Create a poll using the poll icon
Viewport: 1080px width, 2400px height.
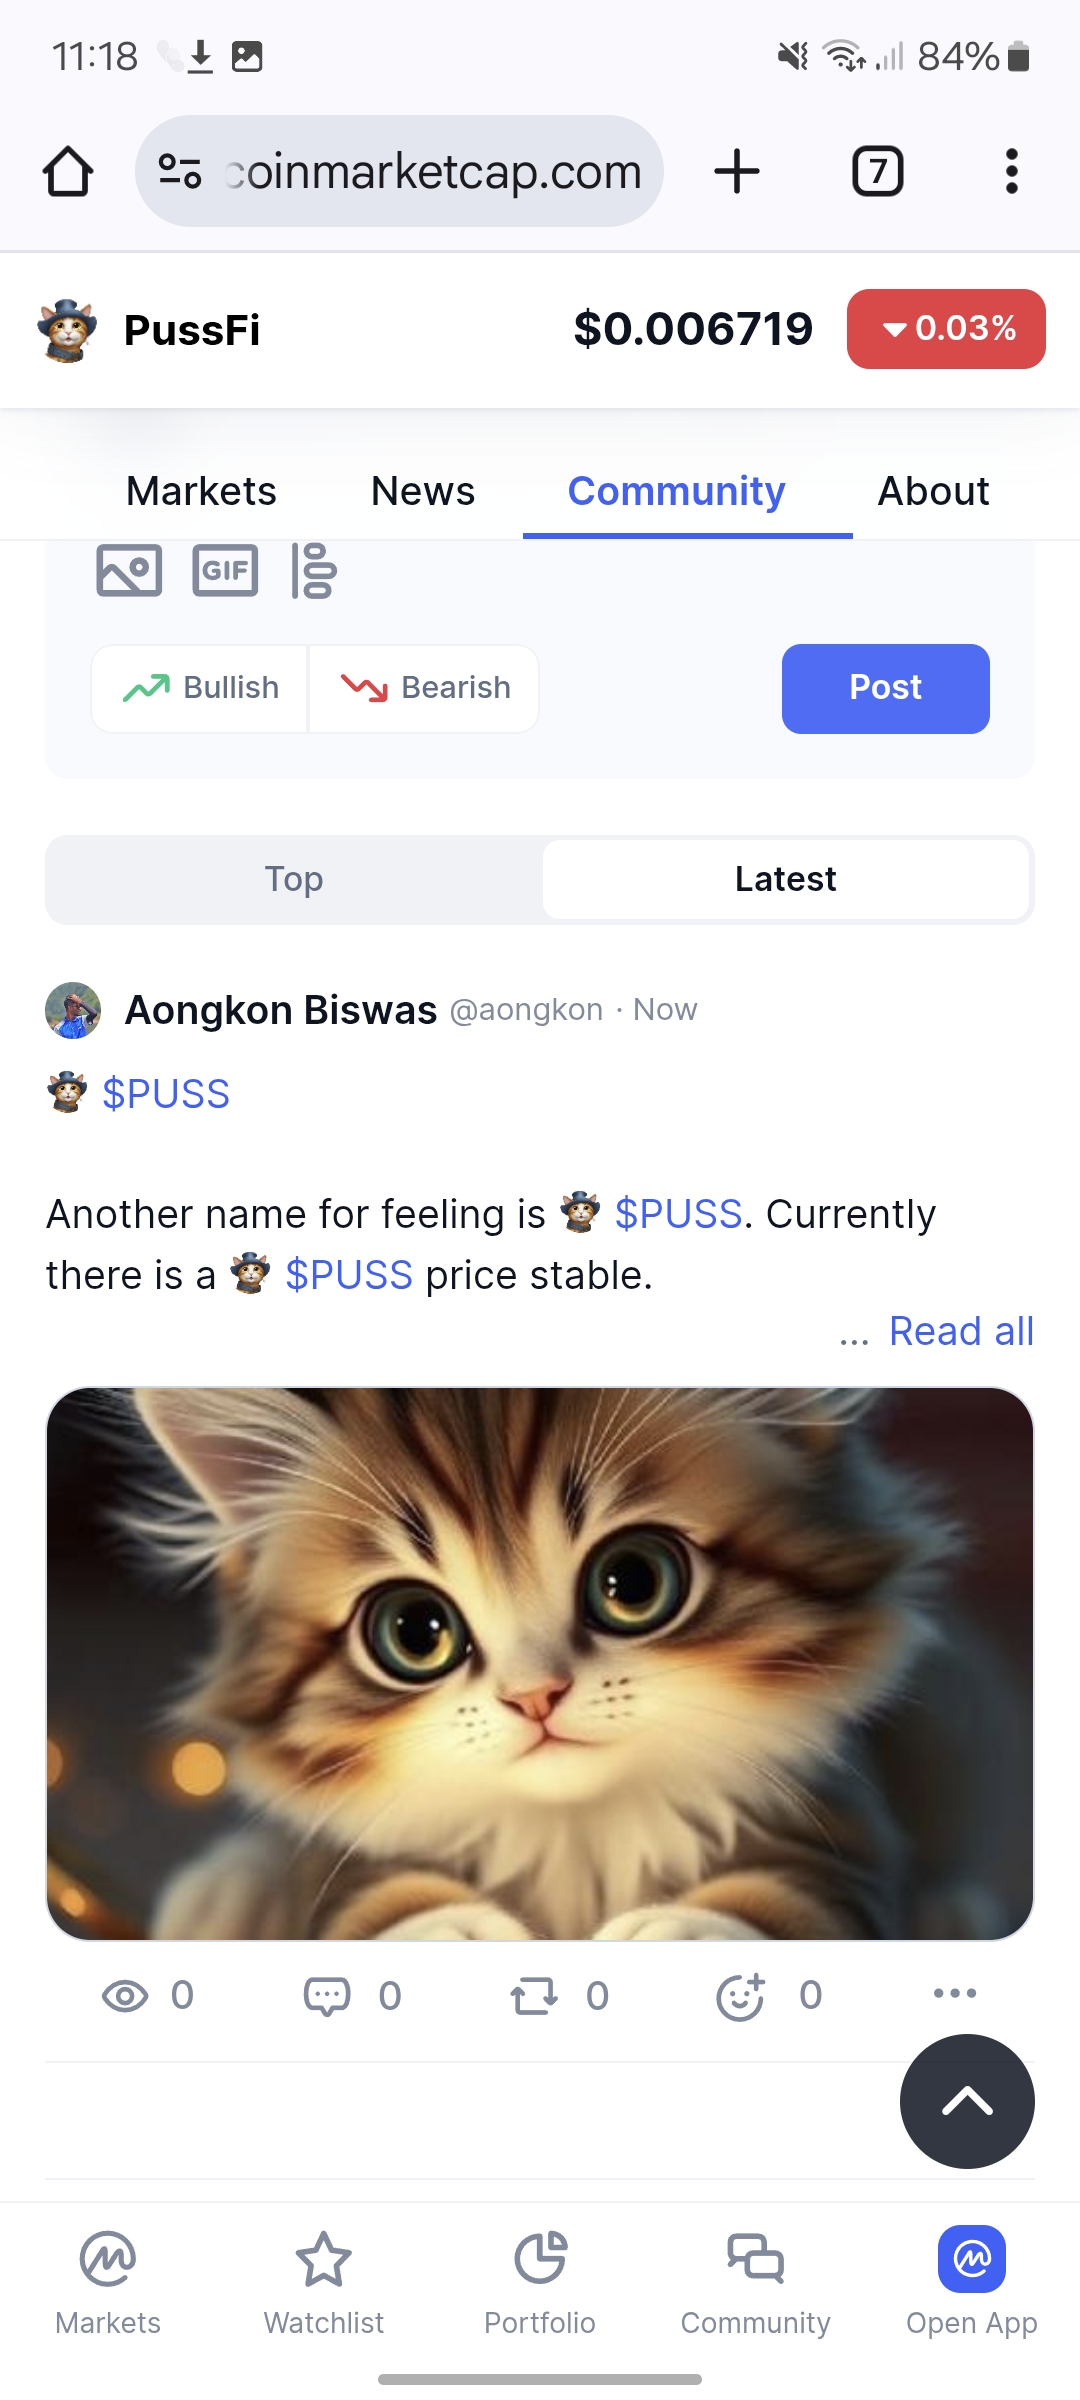[x=314, y=570]
